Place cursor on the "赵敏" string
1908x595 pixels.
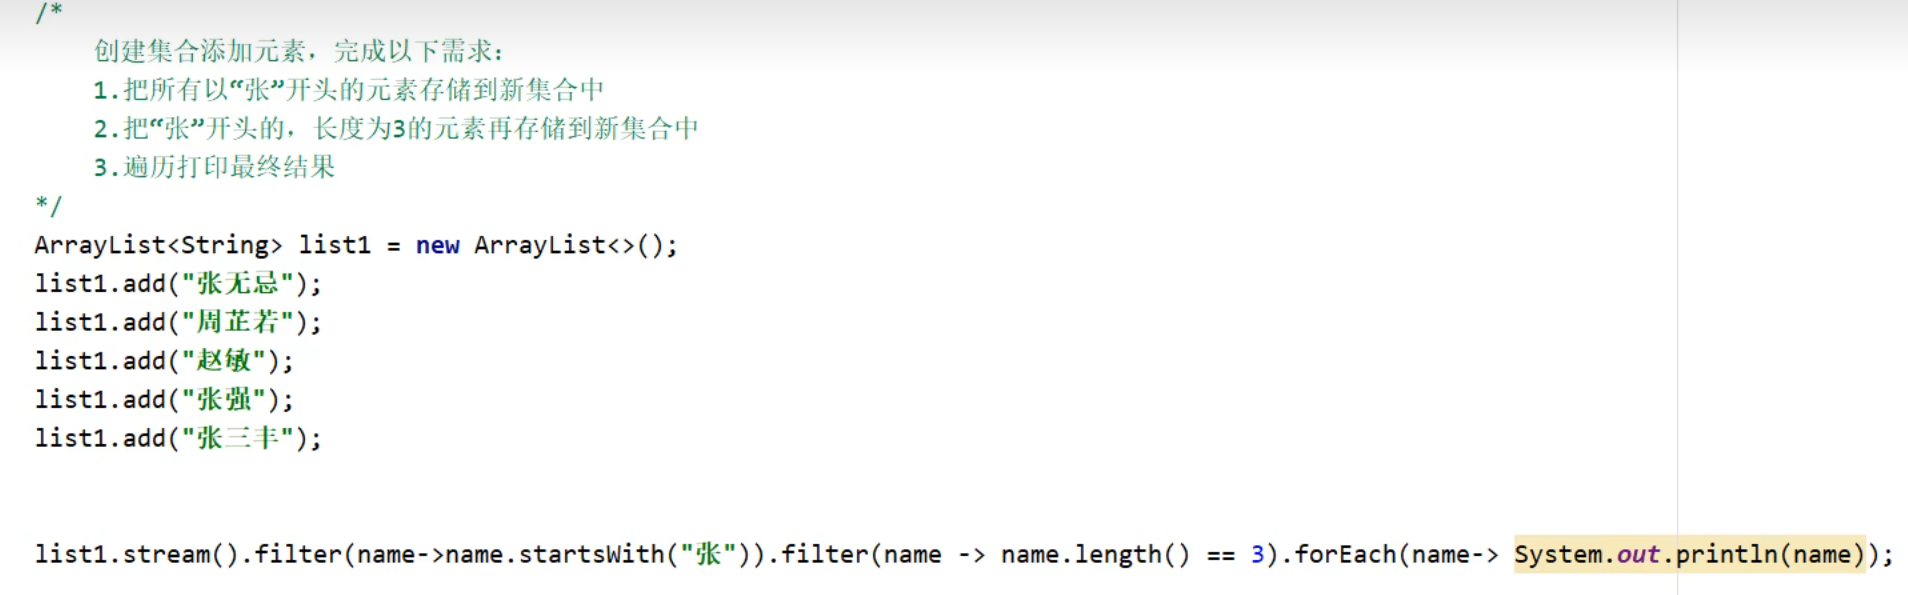223,361
